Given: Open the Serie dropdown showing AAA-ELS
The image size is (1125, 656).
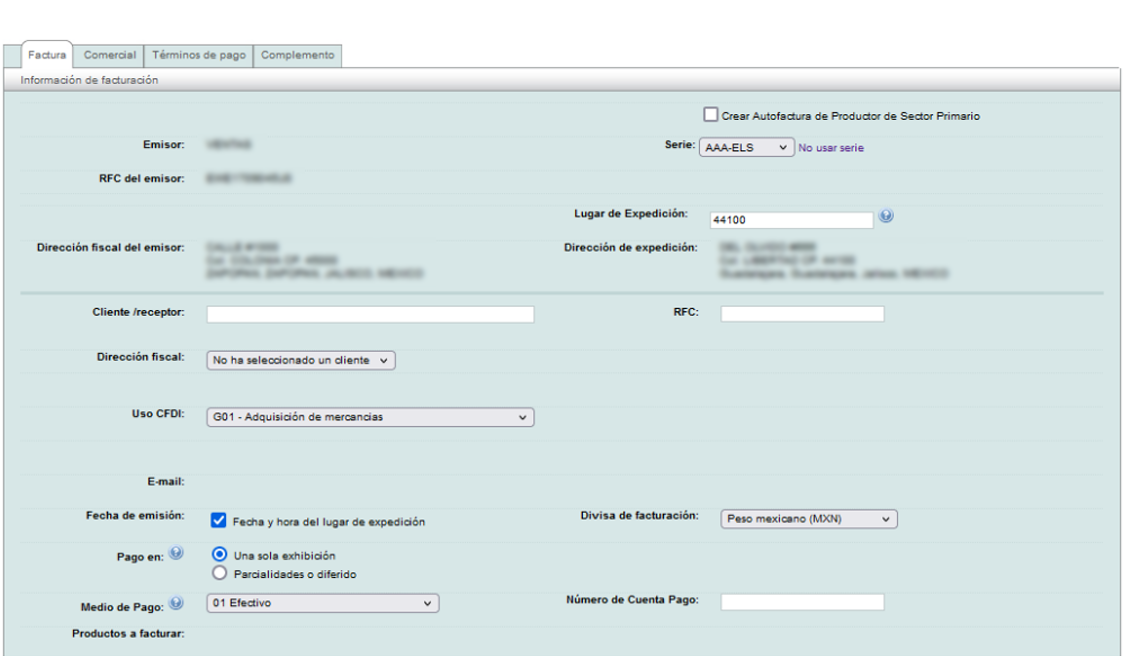Looking at the screenshot, I should 746,147.
